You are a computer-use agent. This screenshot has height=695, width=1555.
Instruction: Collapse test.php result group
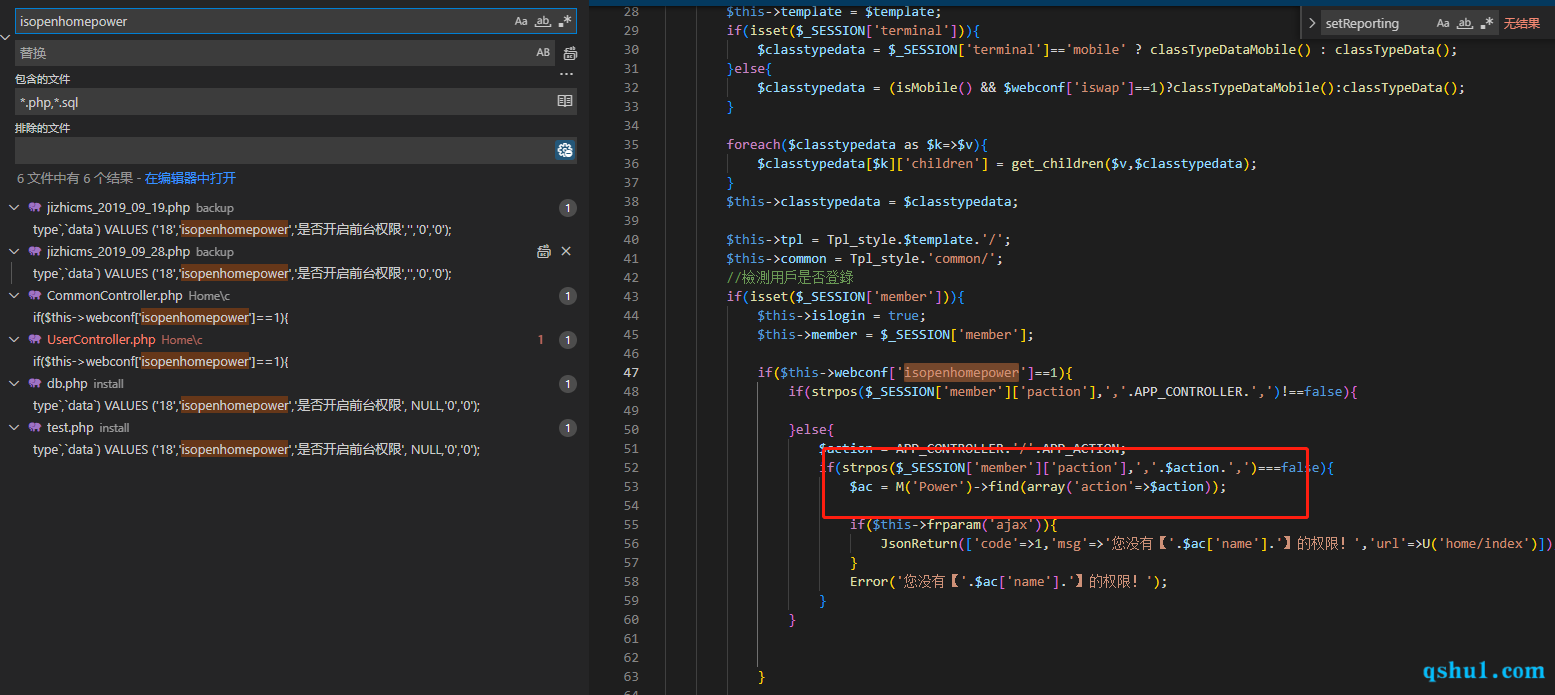(14, 428)
